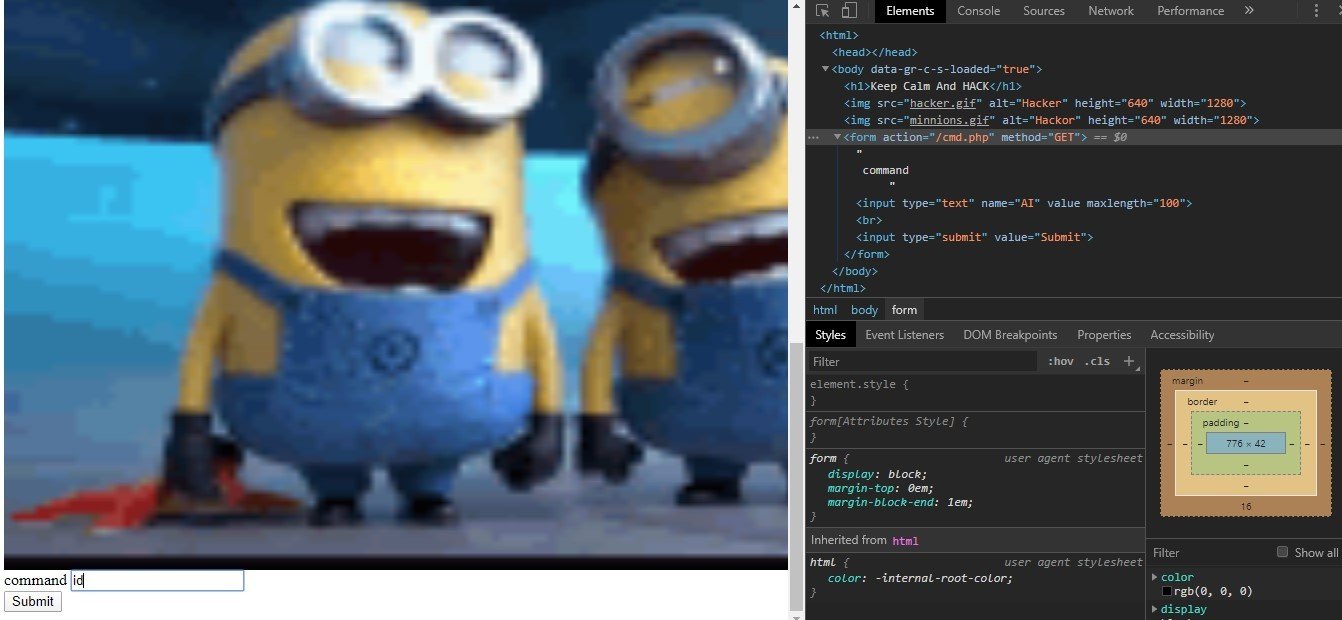1342x620 pixels.
Task: Click the padding label in box model
Action: tap(1221, 423)
